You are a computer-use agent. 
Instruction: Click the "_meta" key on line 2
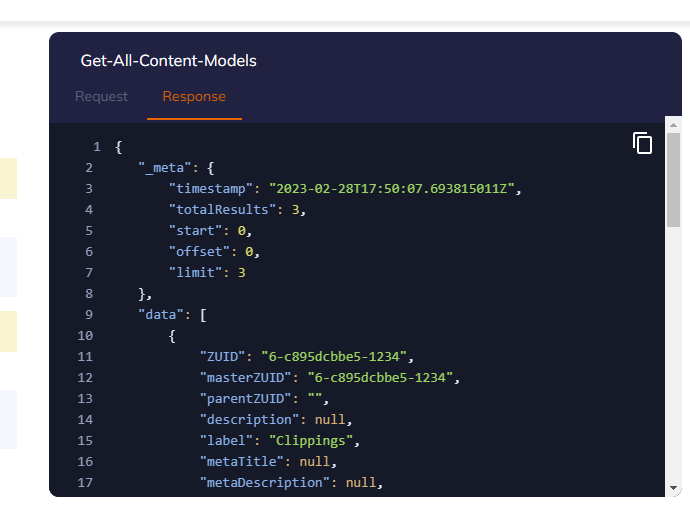(165, 168)
